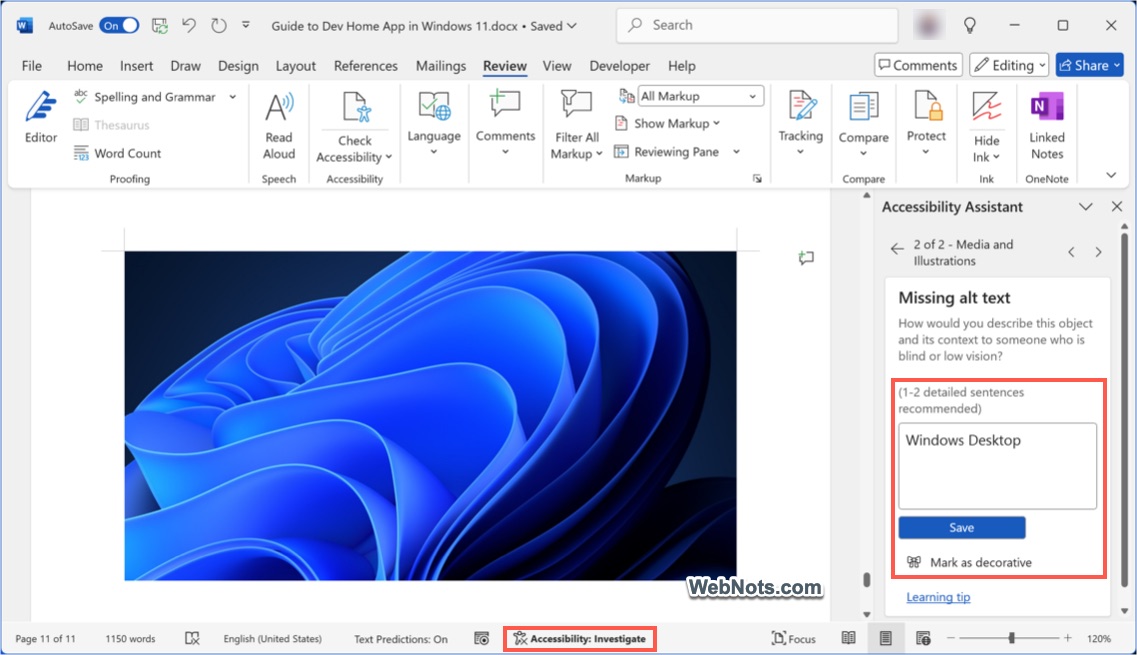Click the Comments button at top right
The width and height of the screenshot is (1137, 655).
click(x=919, y=65)
